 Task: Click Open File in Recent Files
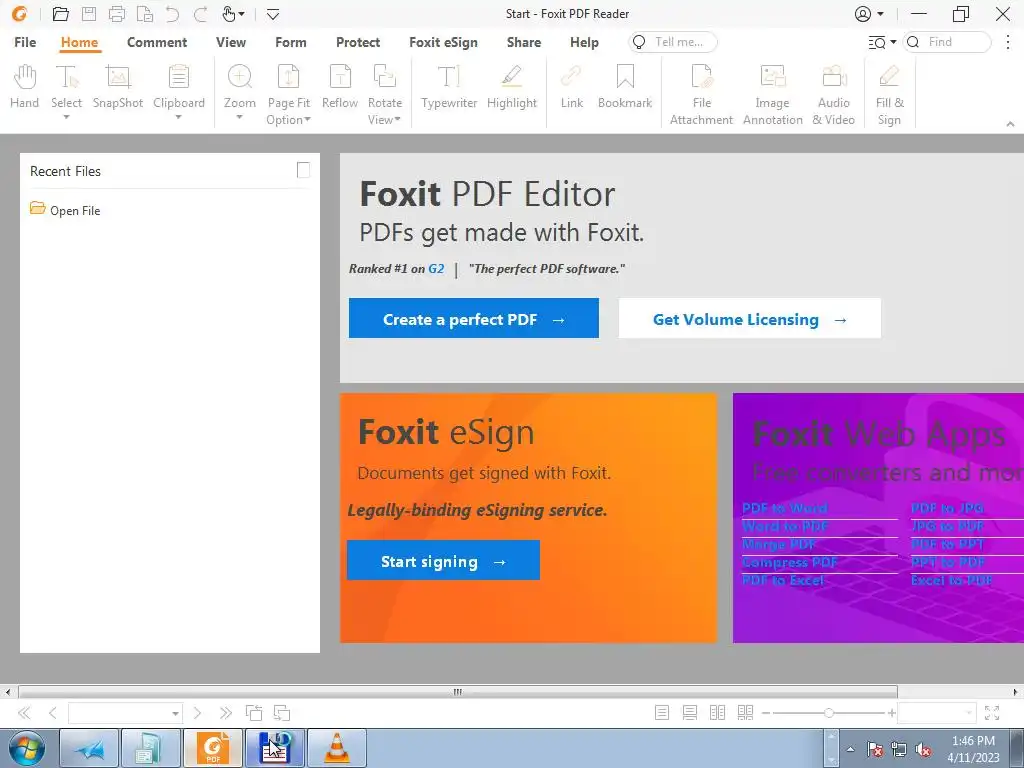[65, 210]
